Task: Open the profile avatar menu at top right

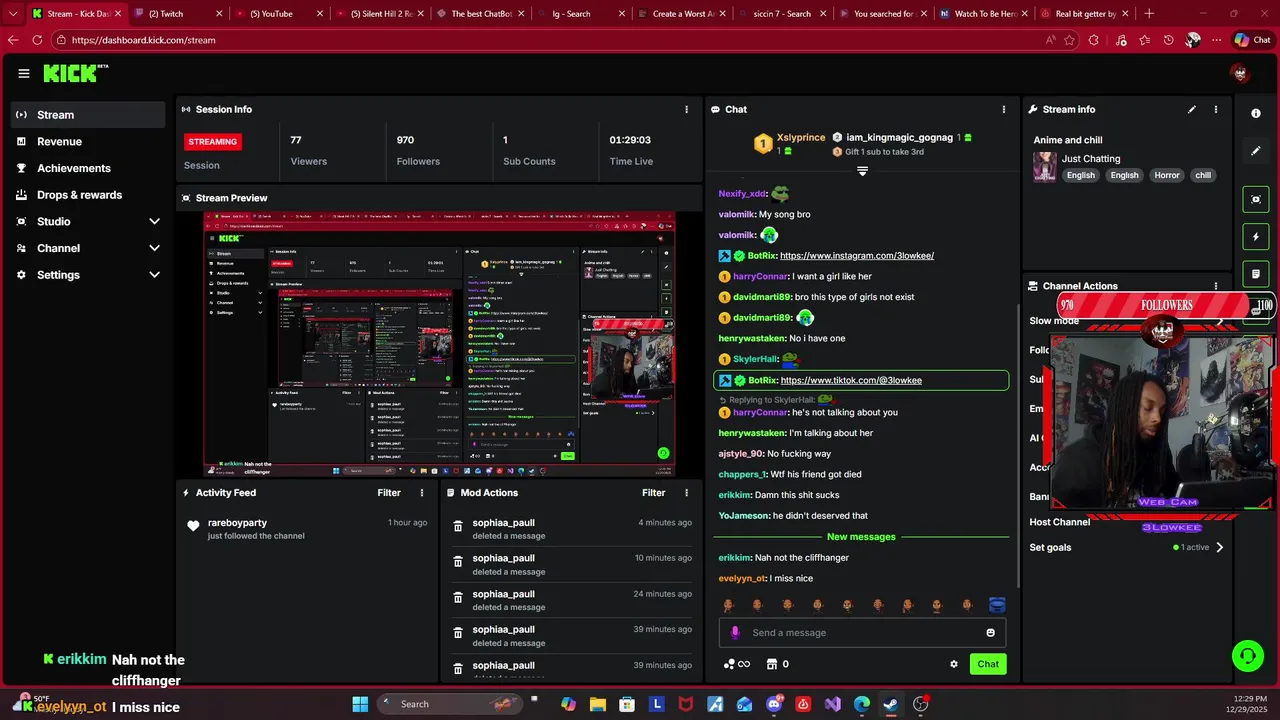Action: coord(1240,73)
